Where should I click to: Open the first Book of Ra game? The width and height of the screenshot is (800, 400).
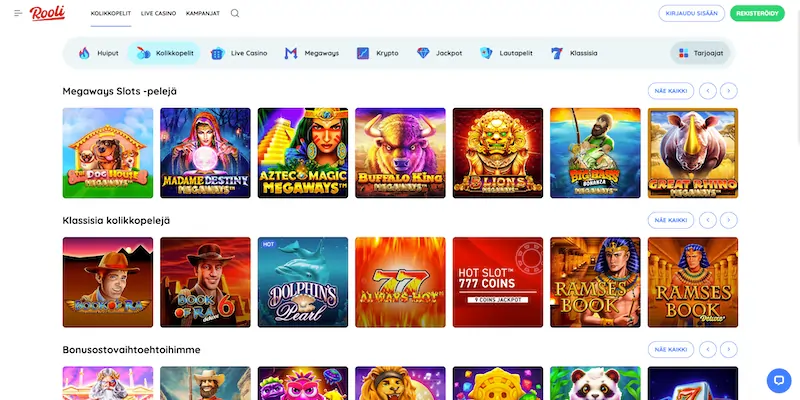[x=108, y=282]
